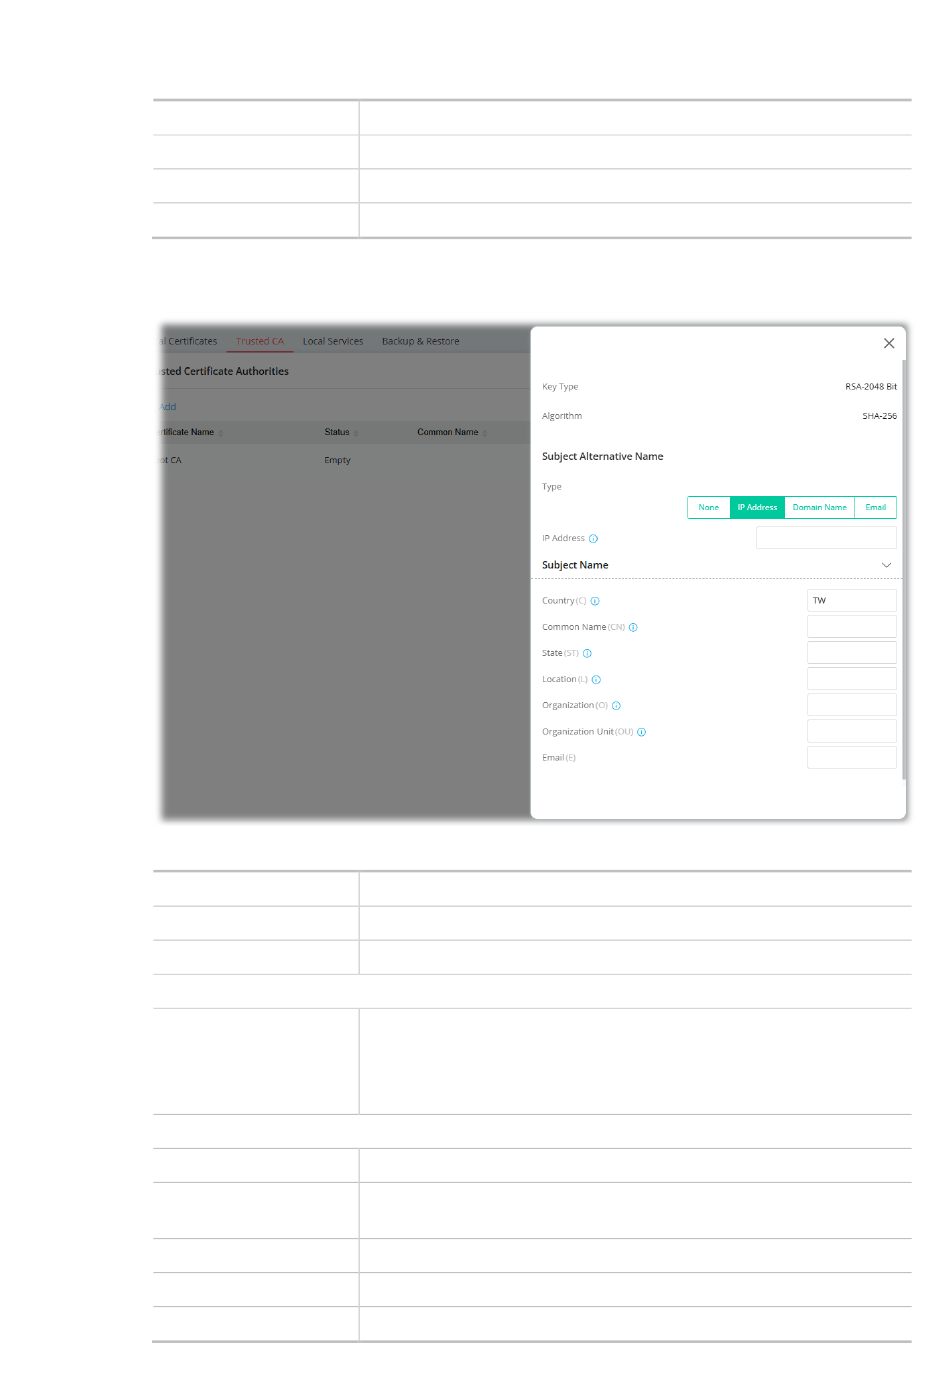Viewport: 950px width, 1397px height.
Task: Choose Domain Name type option
Action: pos(819,507)
